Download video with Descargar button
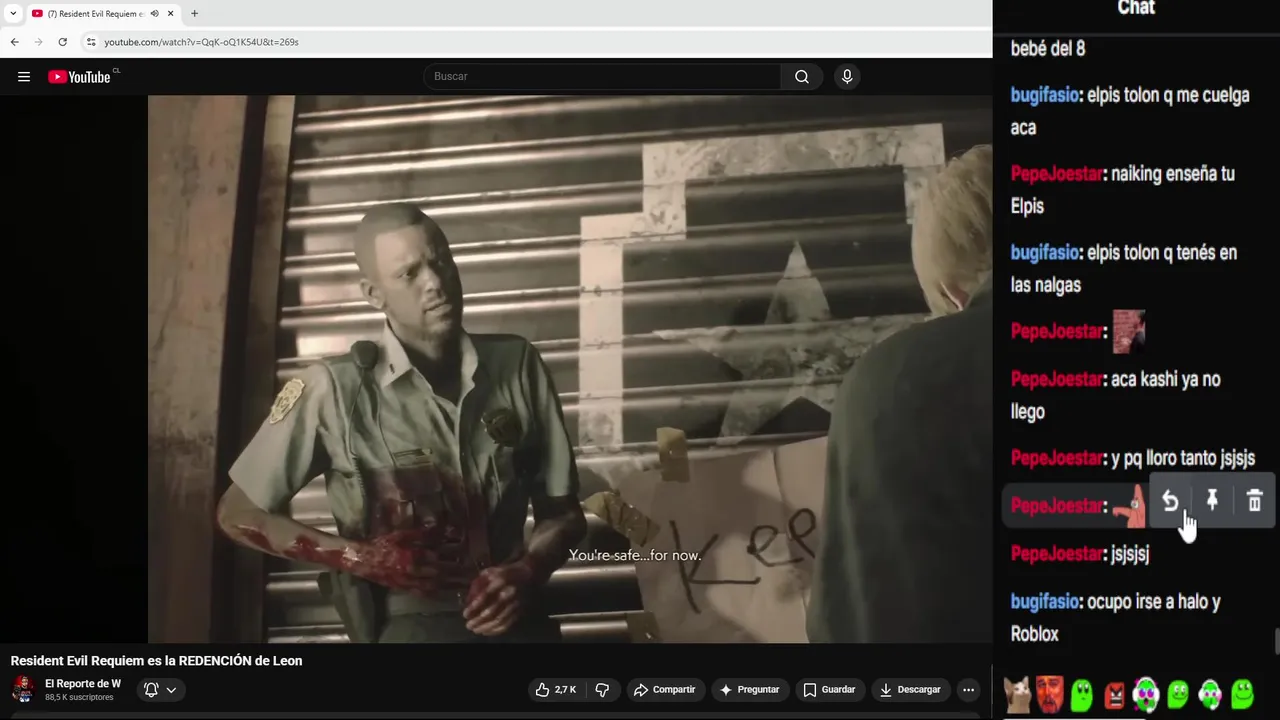 click(910, 690)
